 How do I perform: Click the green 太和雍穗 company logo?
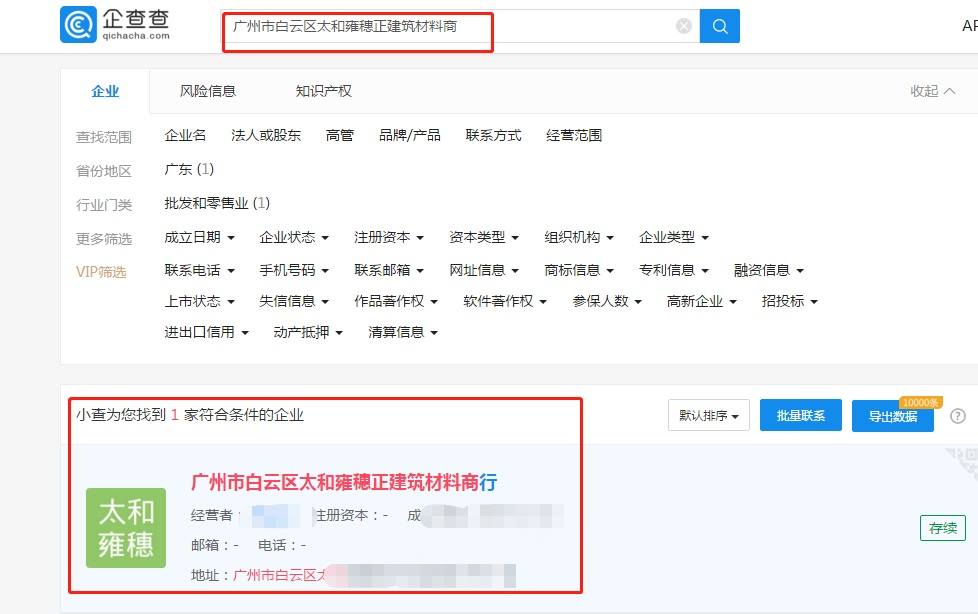pos(125,528)
